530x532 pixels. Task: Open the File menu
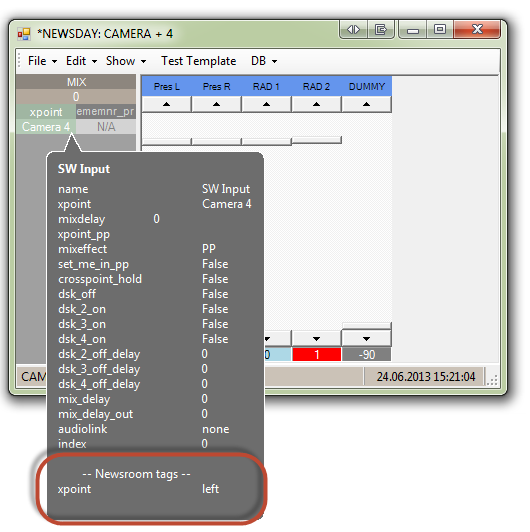[42, 61]
